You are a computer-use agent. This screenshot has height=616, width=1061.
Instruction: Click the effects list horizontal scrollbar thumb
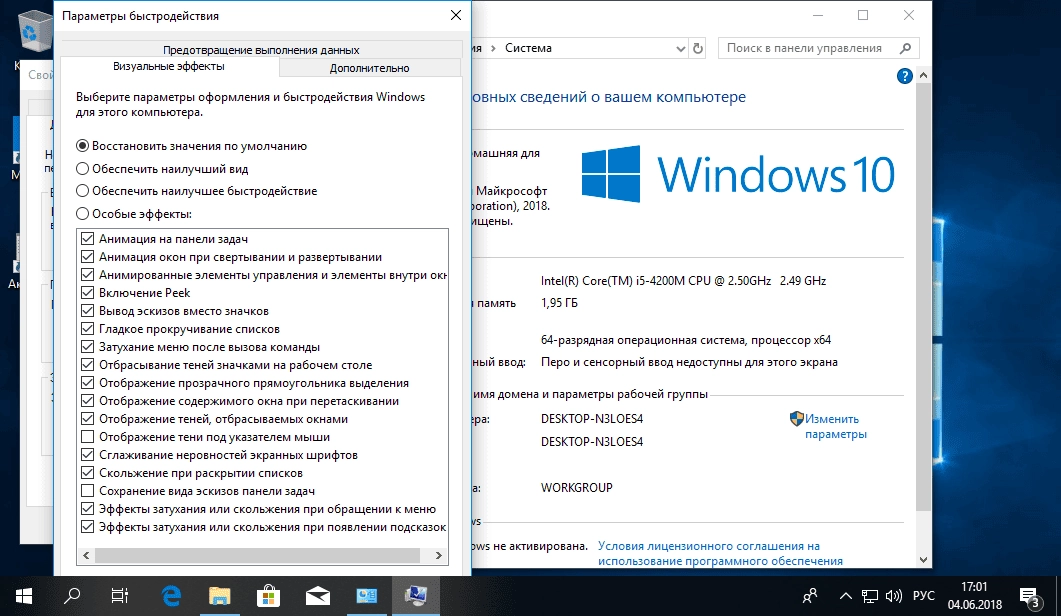[x=257, y=555]
